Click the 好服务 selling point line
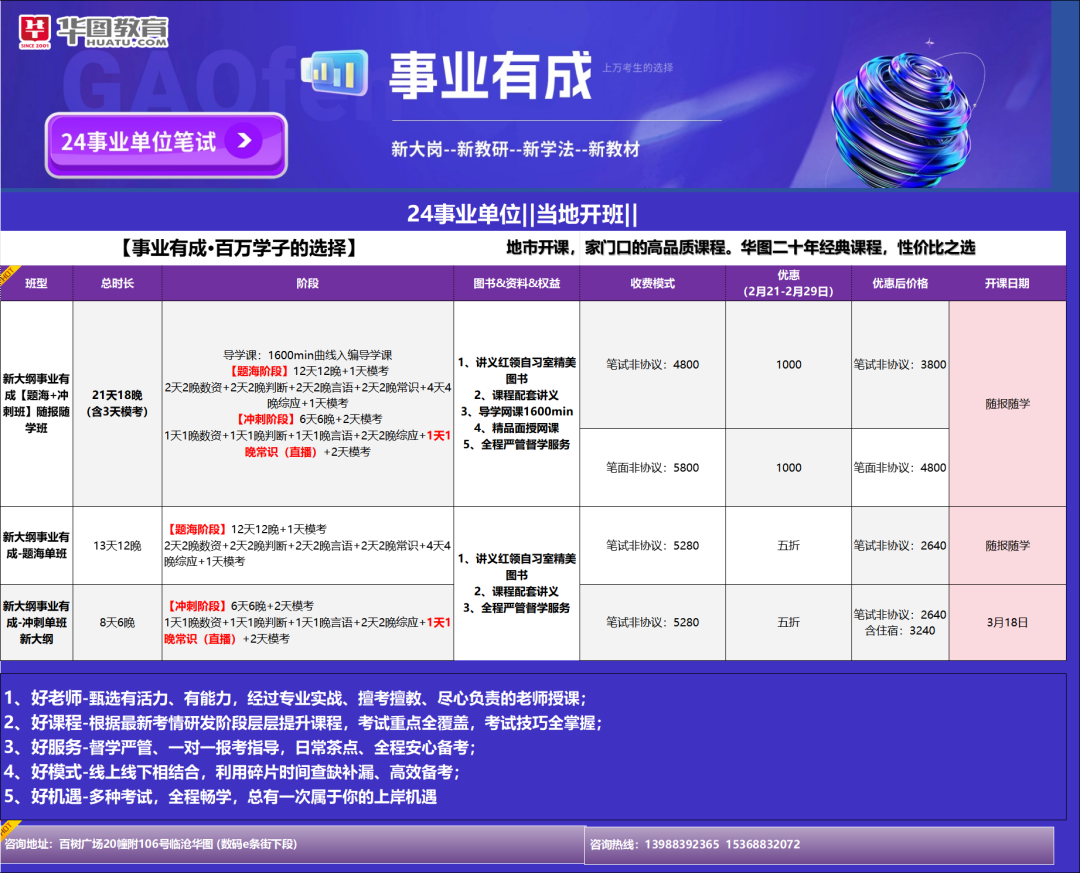 point(240,748)
